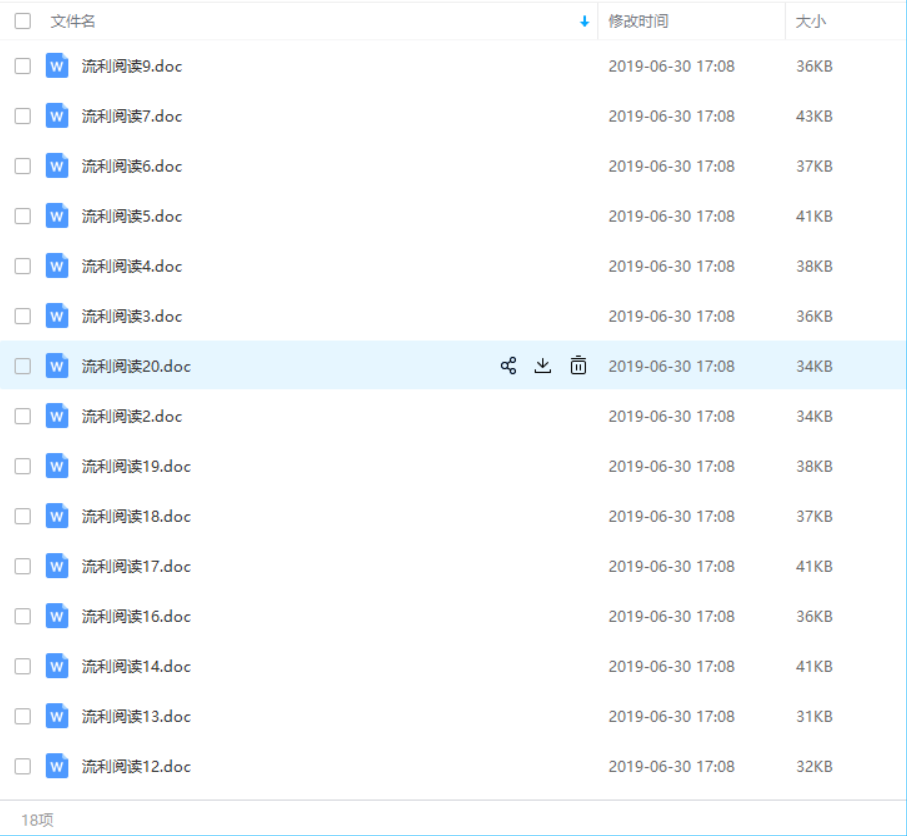Open the file name 流利阅读19.doc

pyautogui.click(x=136, y=466)
